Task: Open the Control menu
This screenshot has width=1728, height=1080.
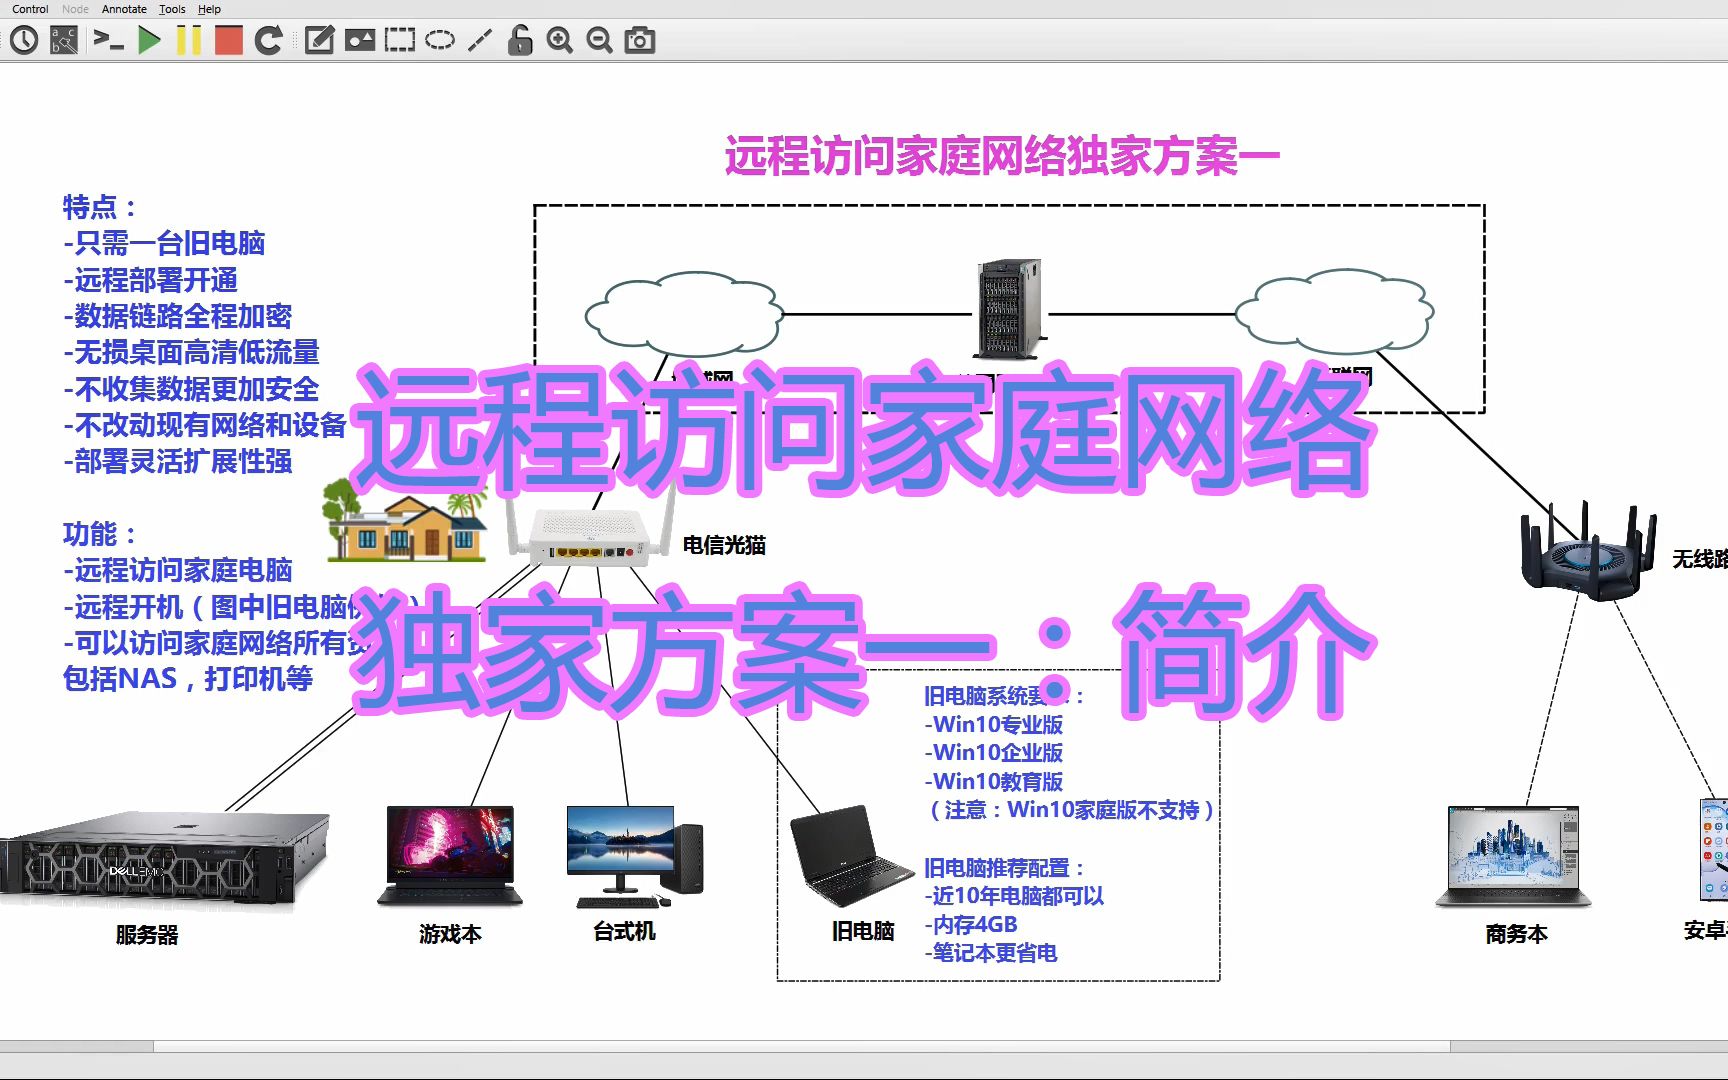Action: pos(30,9)
